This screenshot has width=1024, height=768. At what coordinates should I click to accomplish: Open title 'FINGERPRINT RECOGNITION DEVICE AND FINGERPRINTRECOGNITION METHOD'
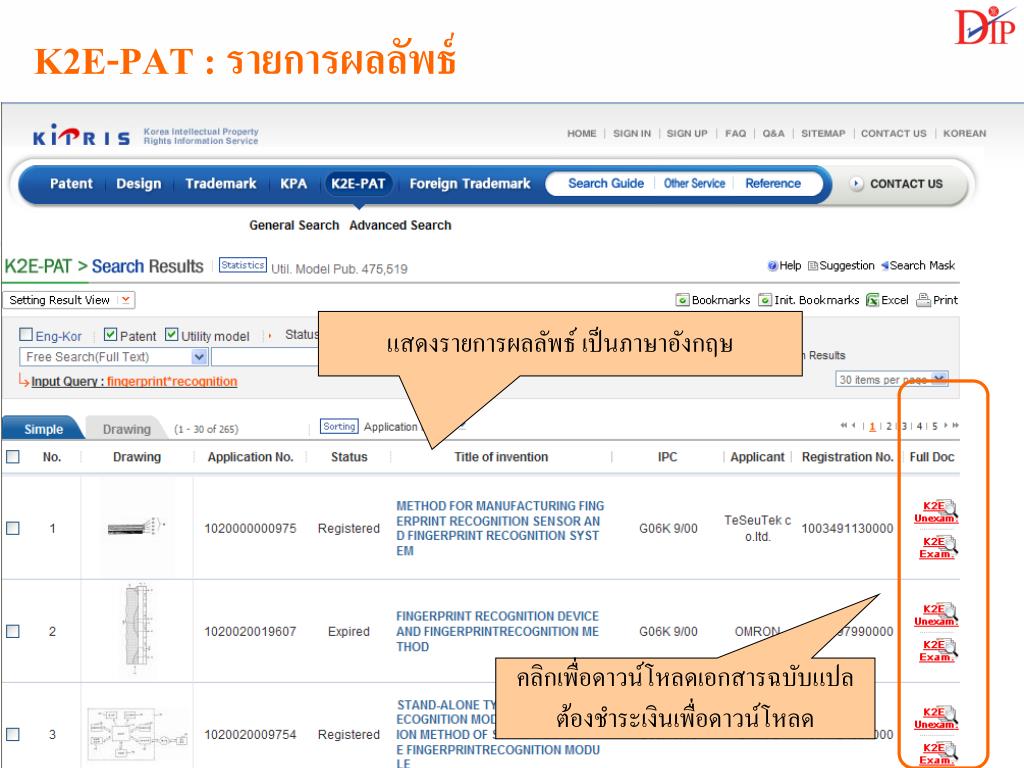tap(497, 631)
